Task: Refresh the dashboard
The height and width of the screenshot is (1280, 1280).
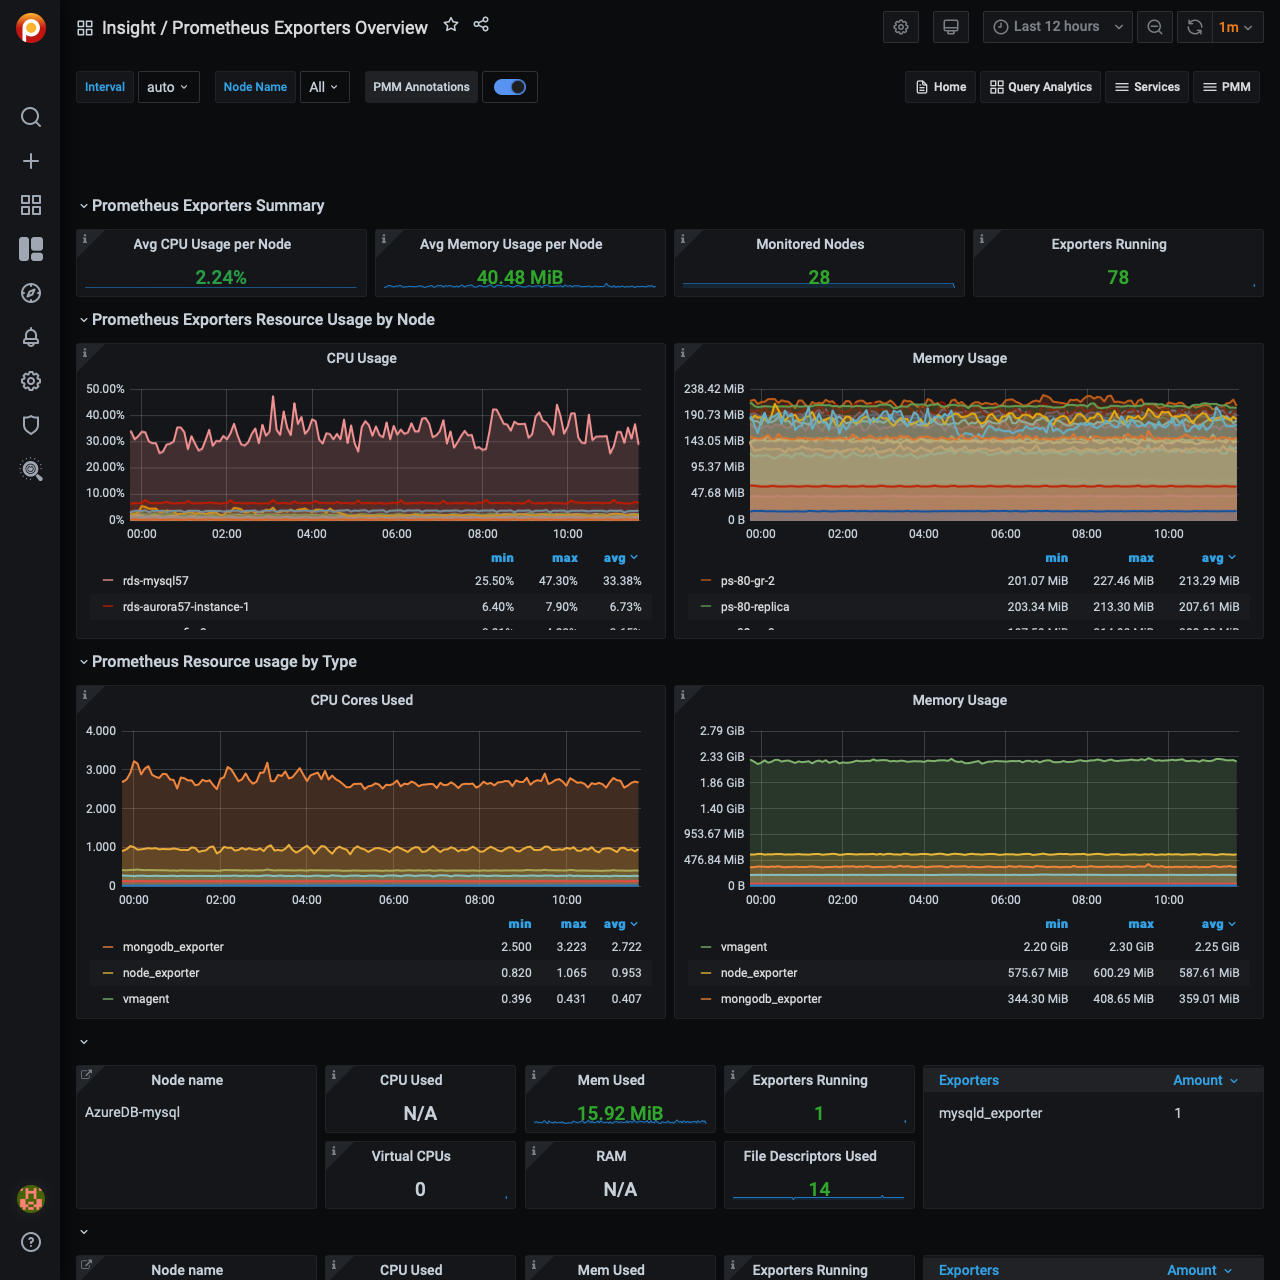Action: [x=1195, y=27]
